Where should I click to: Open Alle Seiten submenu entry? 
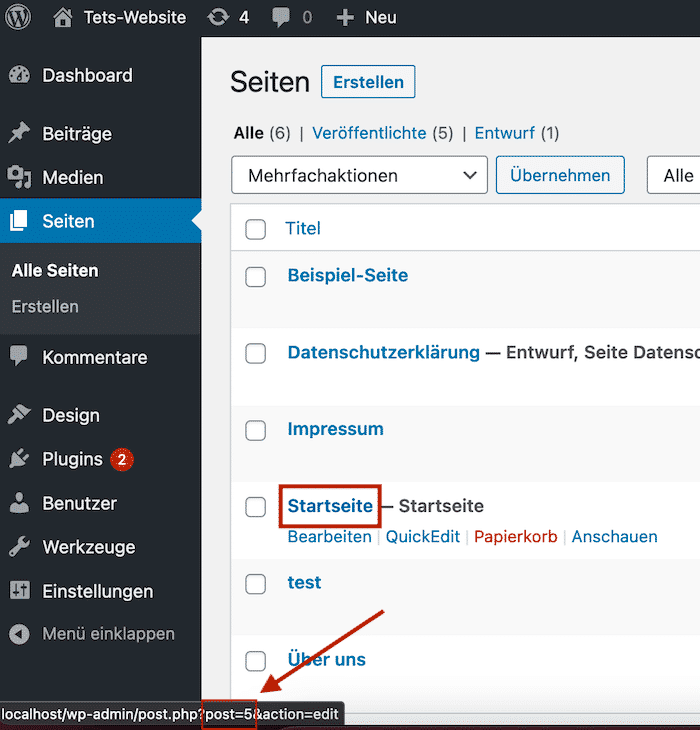pyautogui.click(x=55, y=270)
